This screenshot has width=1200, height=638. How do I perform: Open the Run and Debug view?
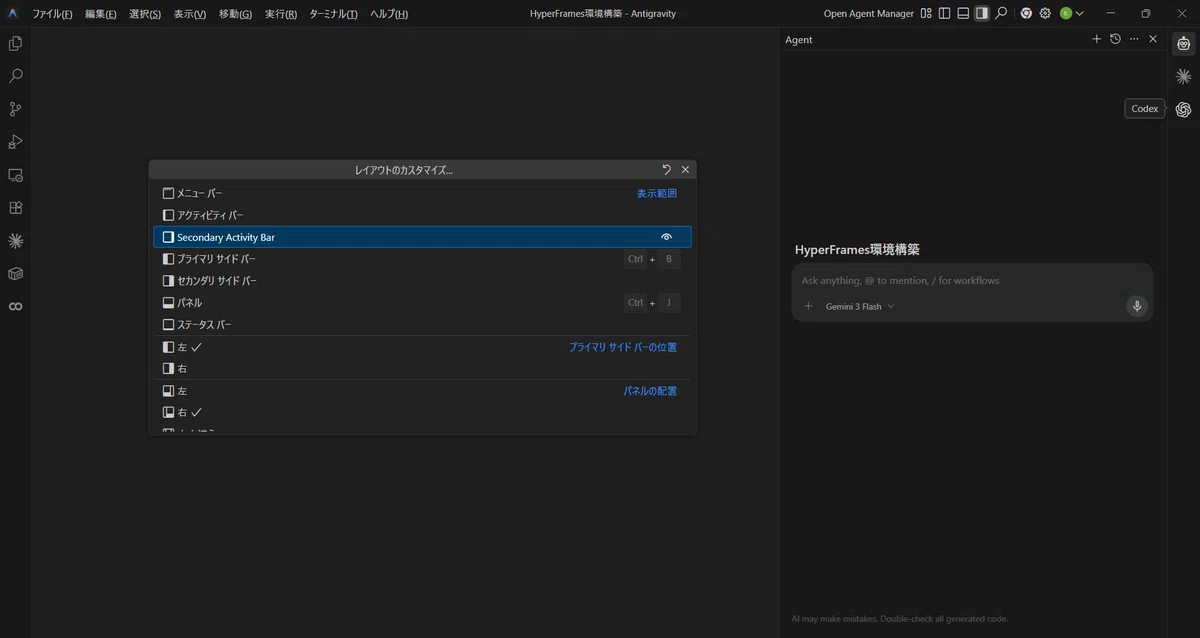[x=15, y=142]
